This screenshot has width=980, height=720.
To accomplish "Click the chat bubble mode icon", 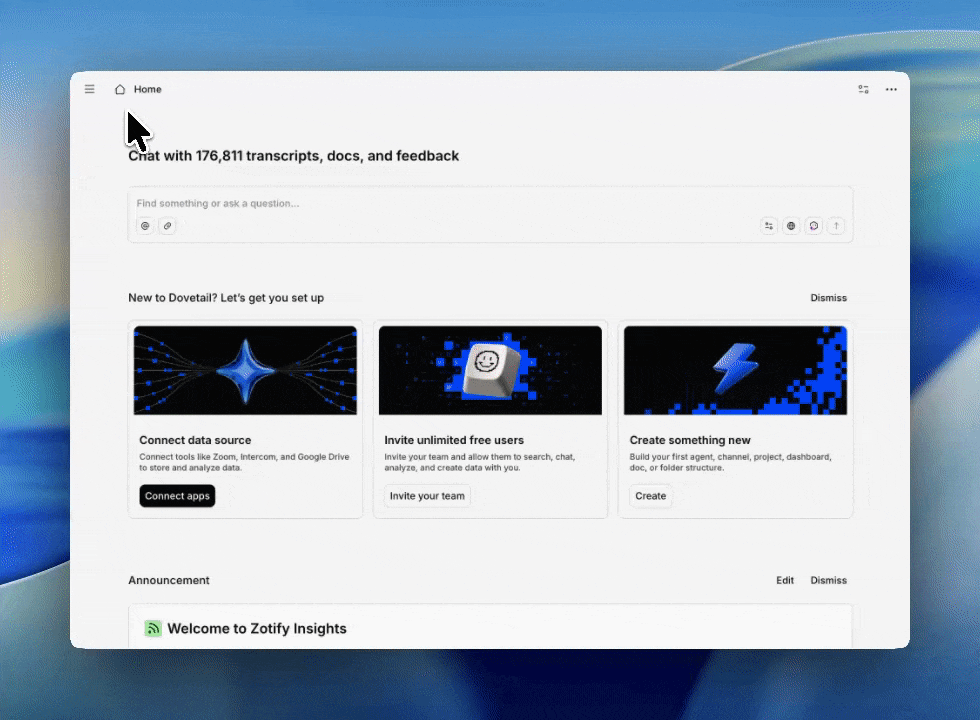I will coord(814,226).
